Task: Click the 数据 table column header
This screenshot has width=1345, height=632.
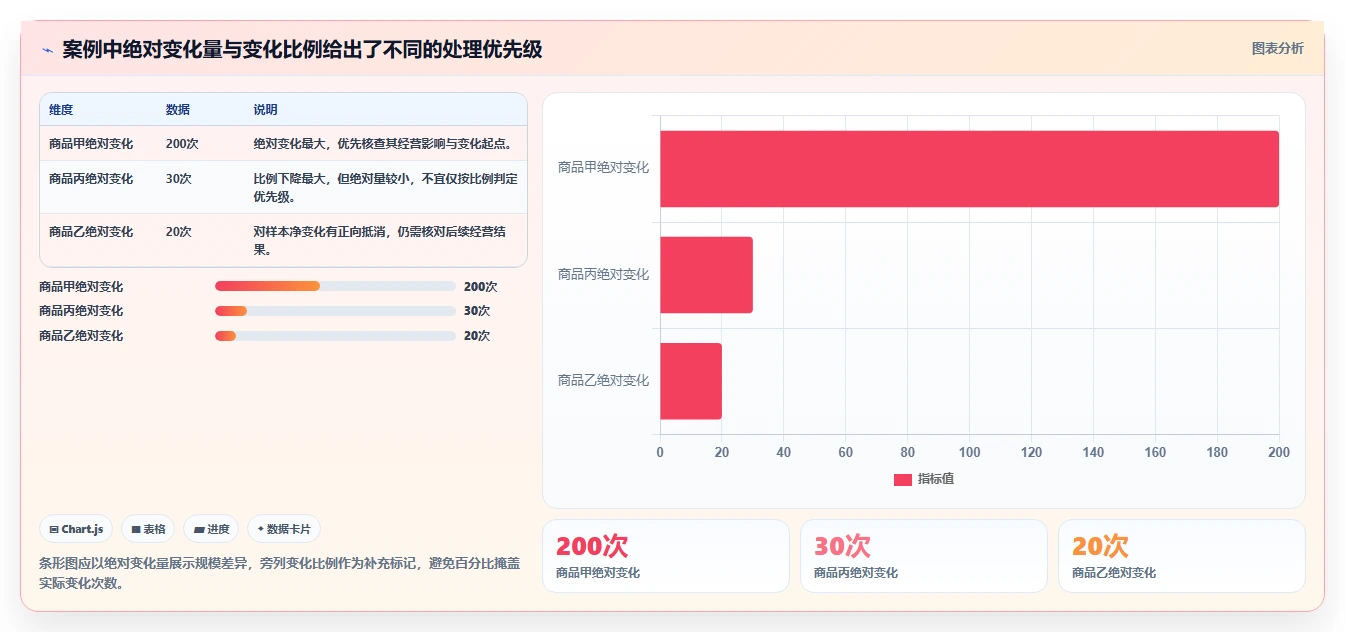Action: (x=178, y=110)
